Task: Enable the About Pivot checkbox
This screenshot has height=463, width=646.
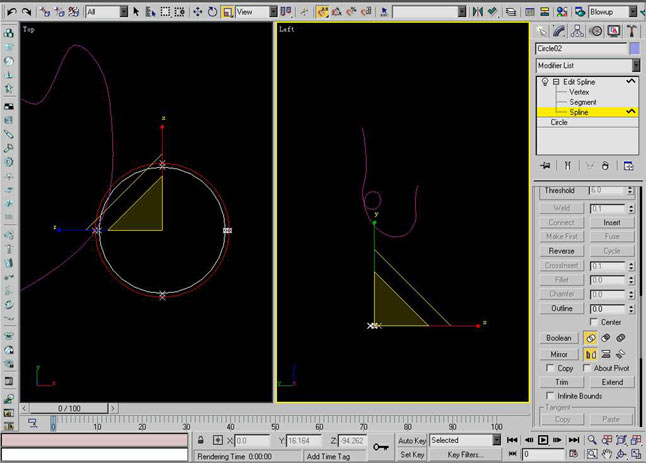Action: (587, 368)
